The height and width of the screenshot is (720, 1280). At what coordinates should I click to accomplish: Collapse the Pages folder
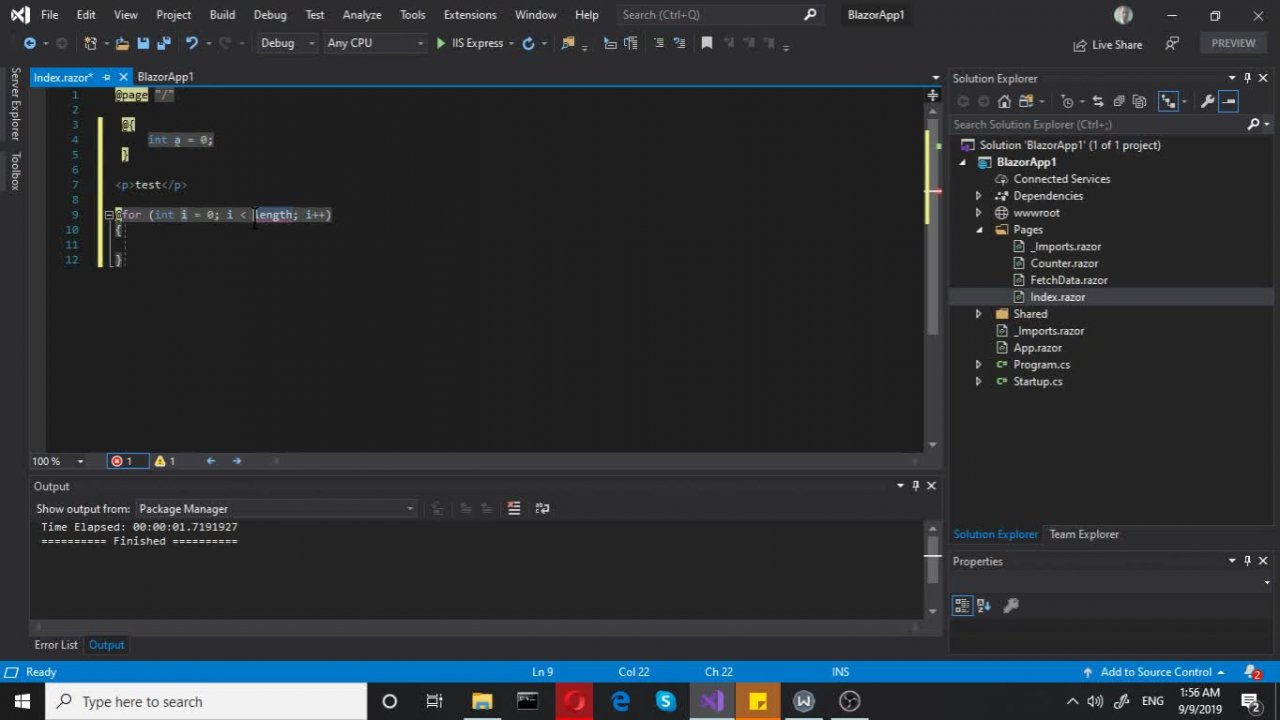pos(978,229)
